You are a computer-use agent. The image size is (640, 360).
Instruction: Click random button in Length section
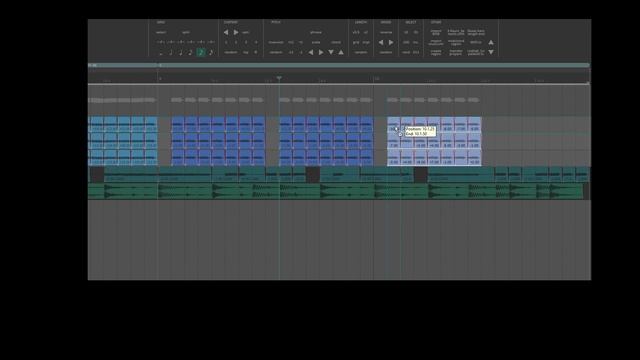pos(361,52)
